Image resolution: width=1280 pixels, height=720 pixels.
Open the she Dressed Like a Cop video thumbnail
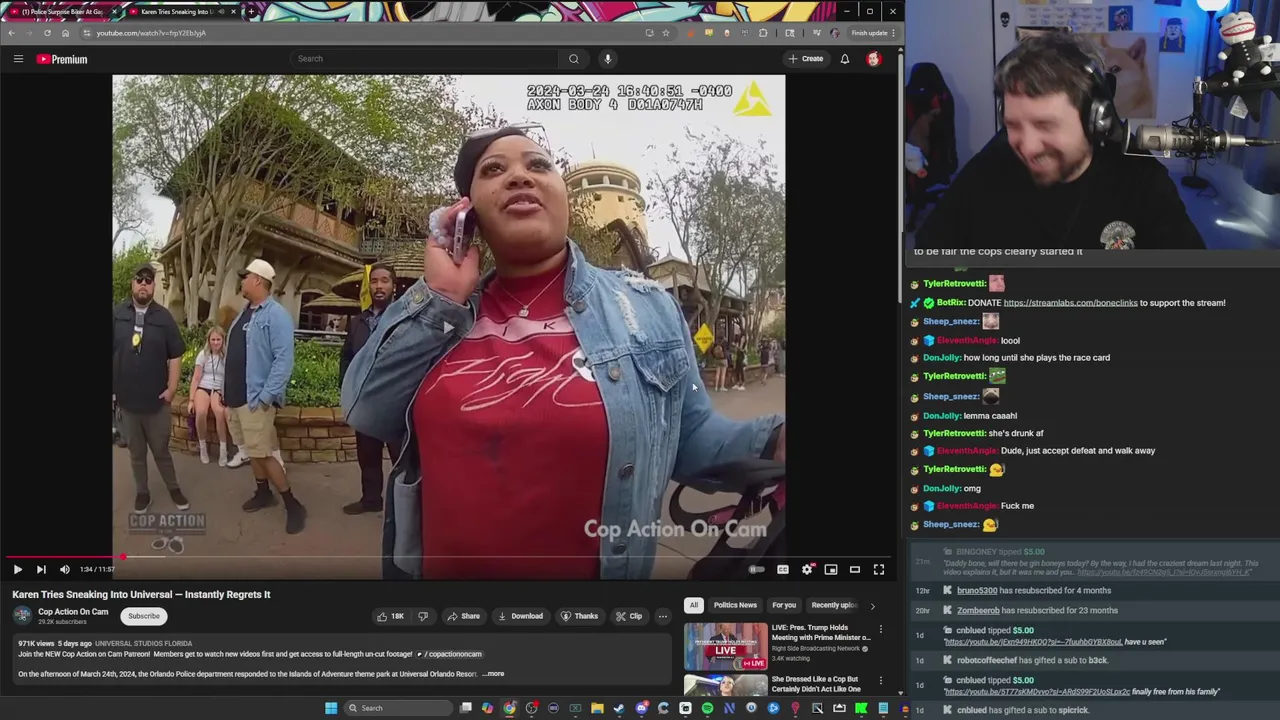click(726, 686)
